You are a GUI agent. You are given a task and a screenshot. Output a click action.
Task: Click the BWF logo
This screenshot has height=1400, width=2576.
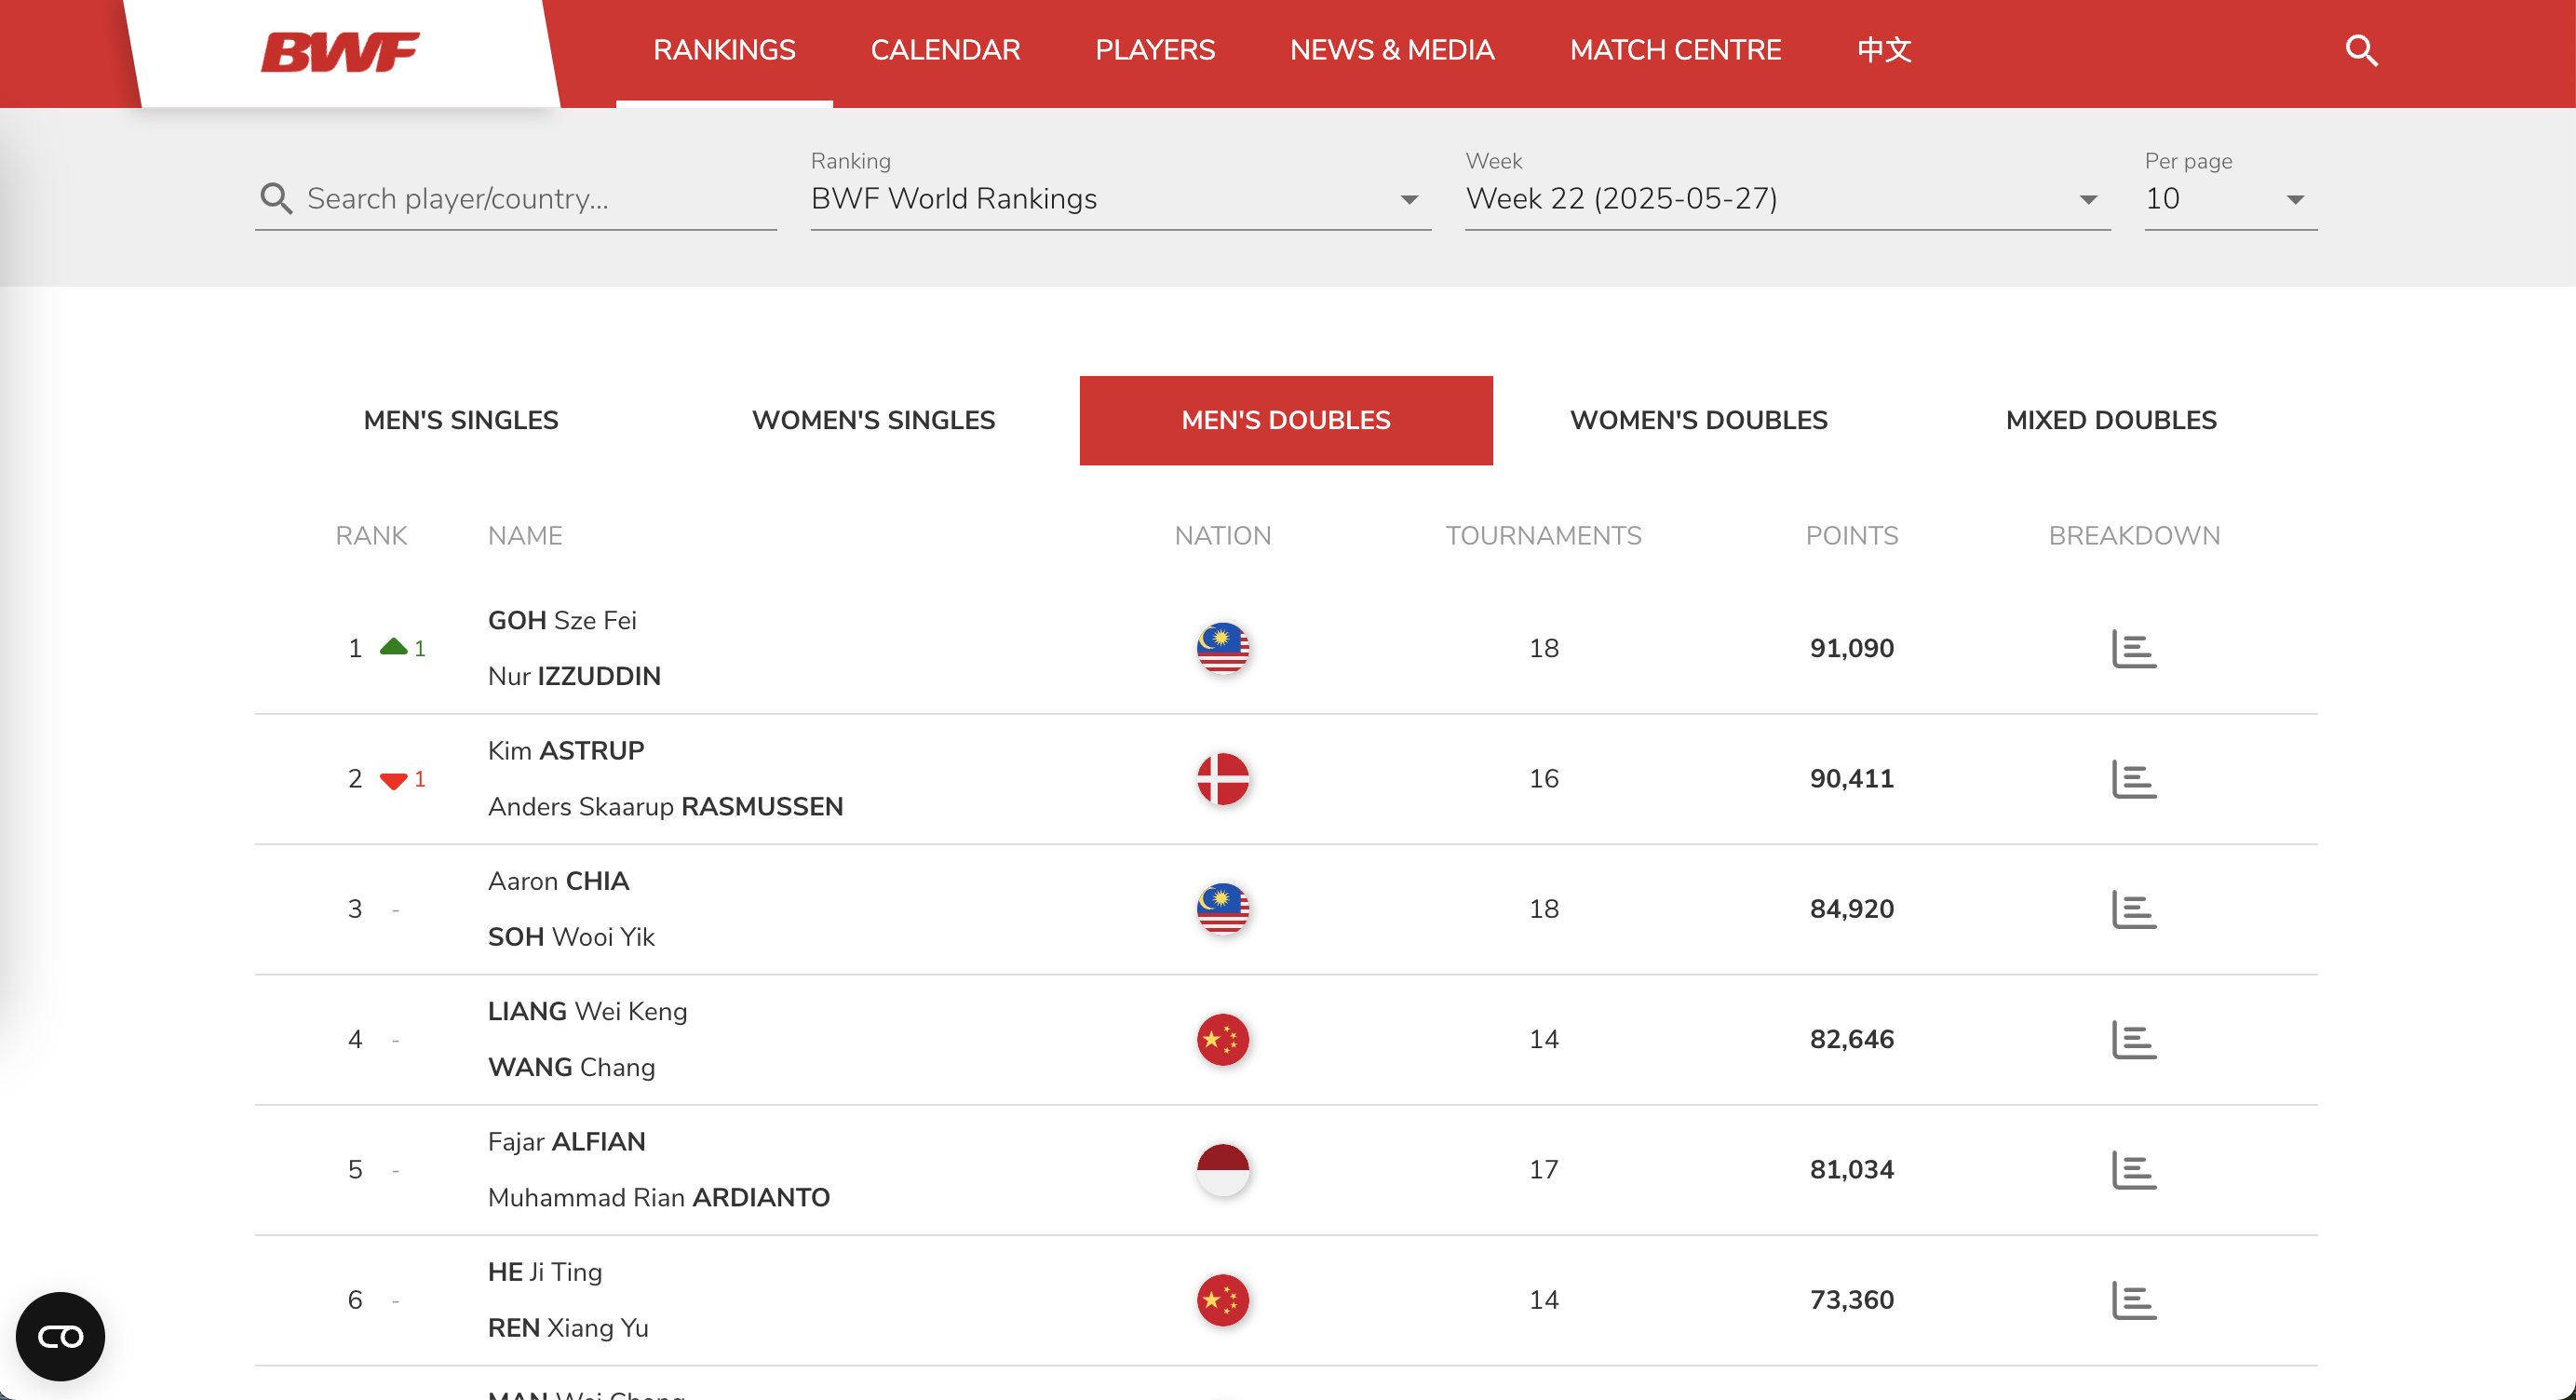click(x=340, y=52)
